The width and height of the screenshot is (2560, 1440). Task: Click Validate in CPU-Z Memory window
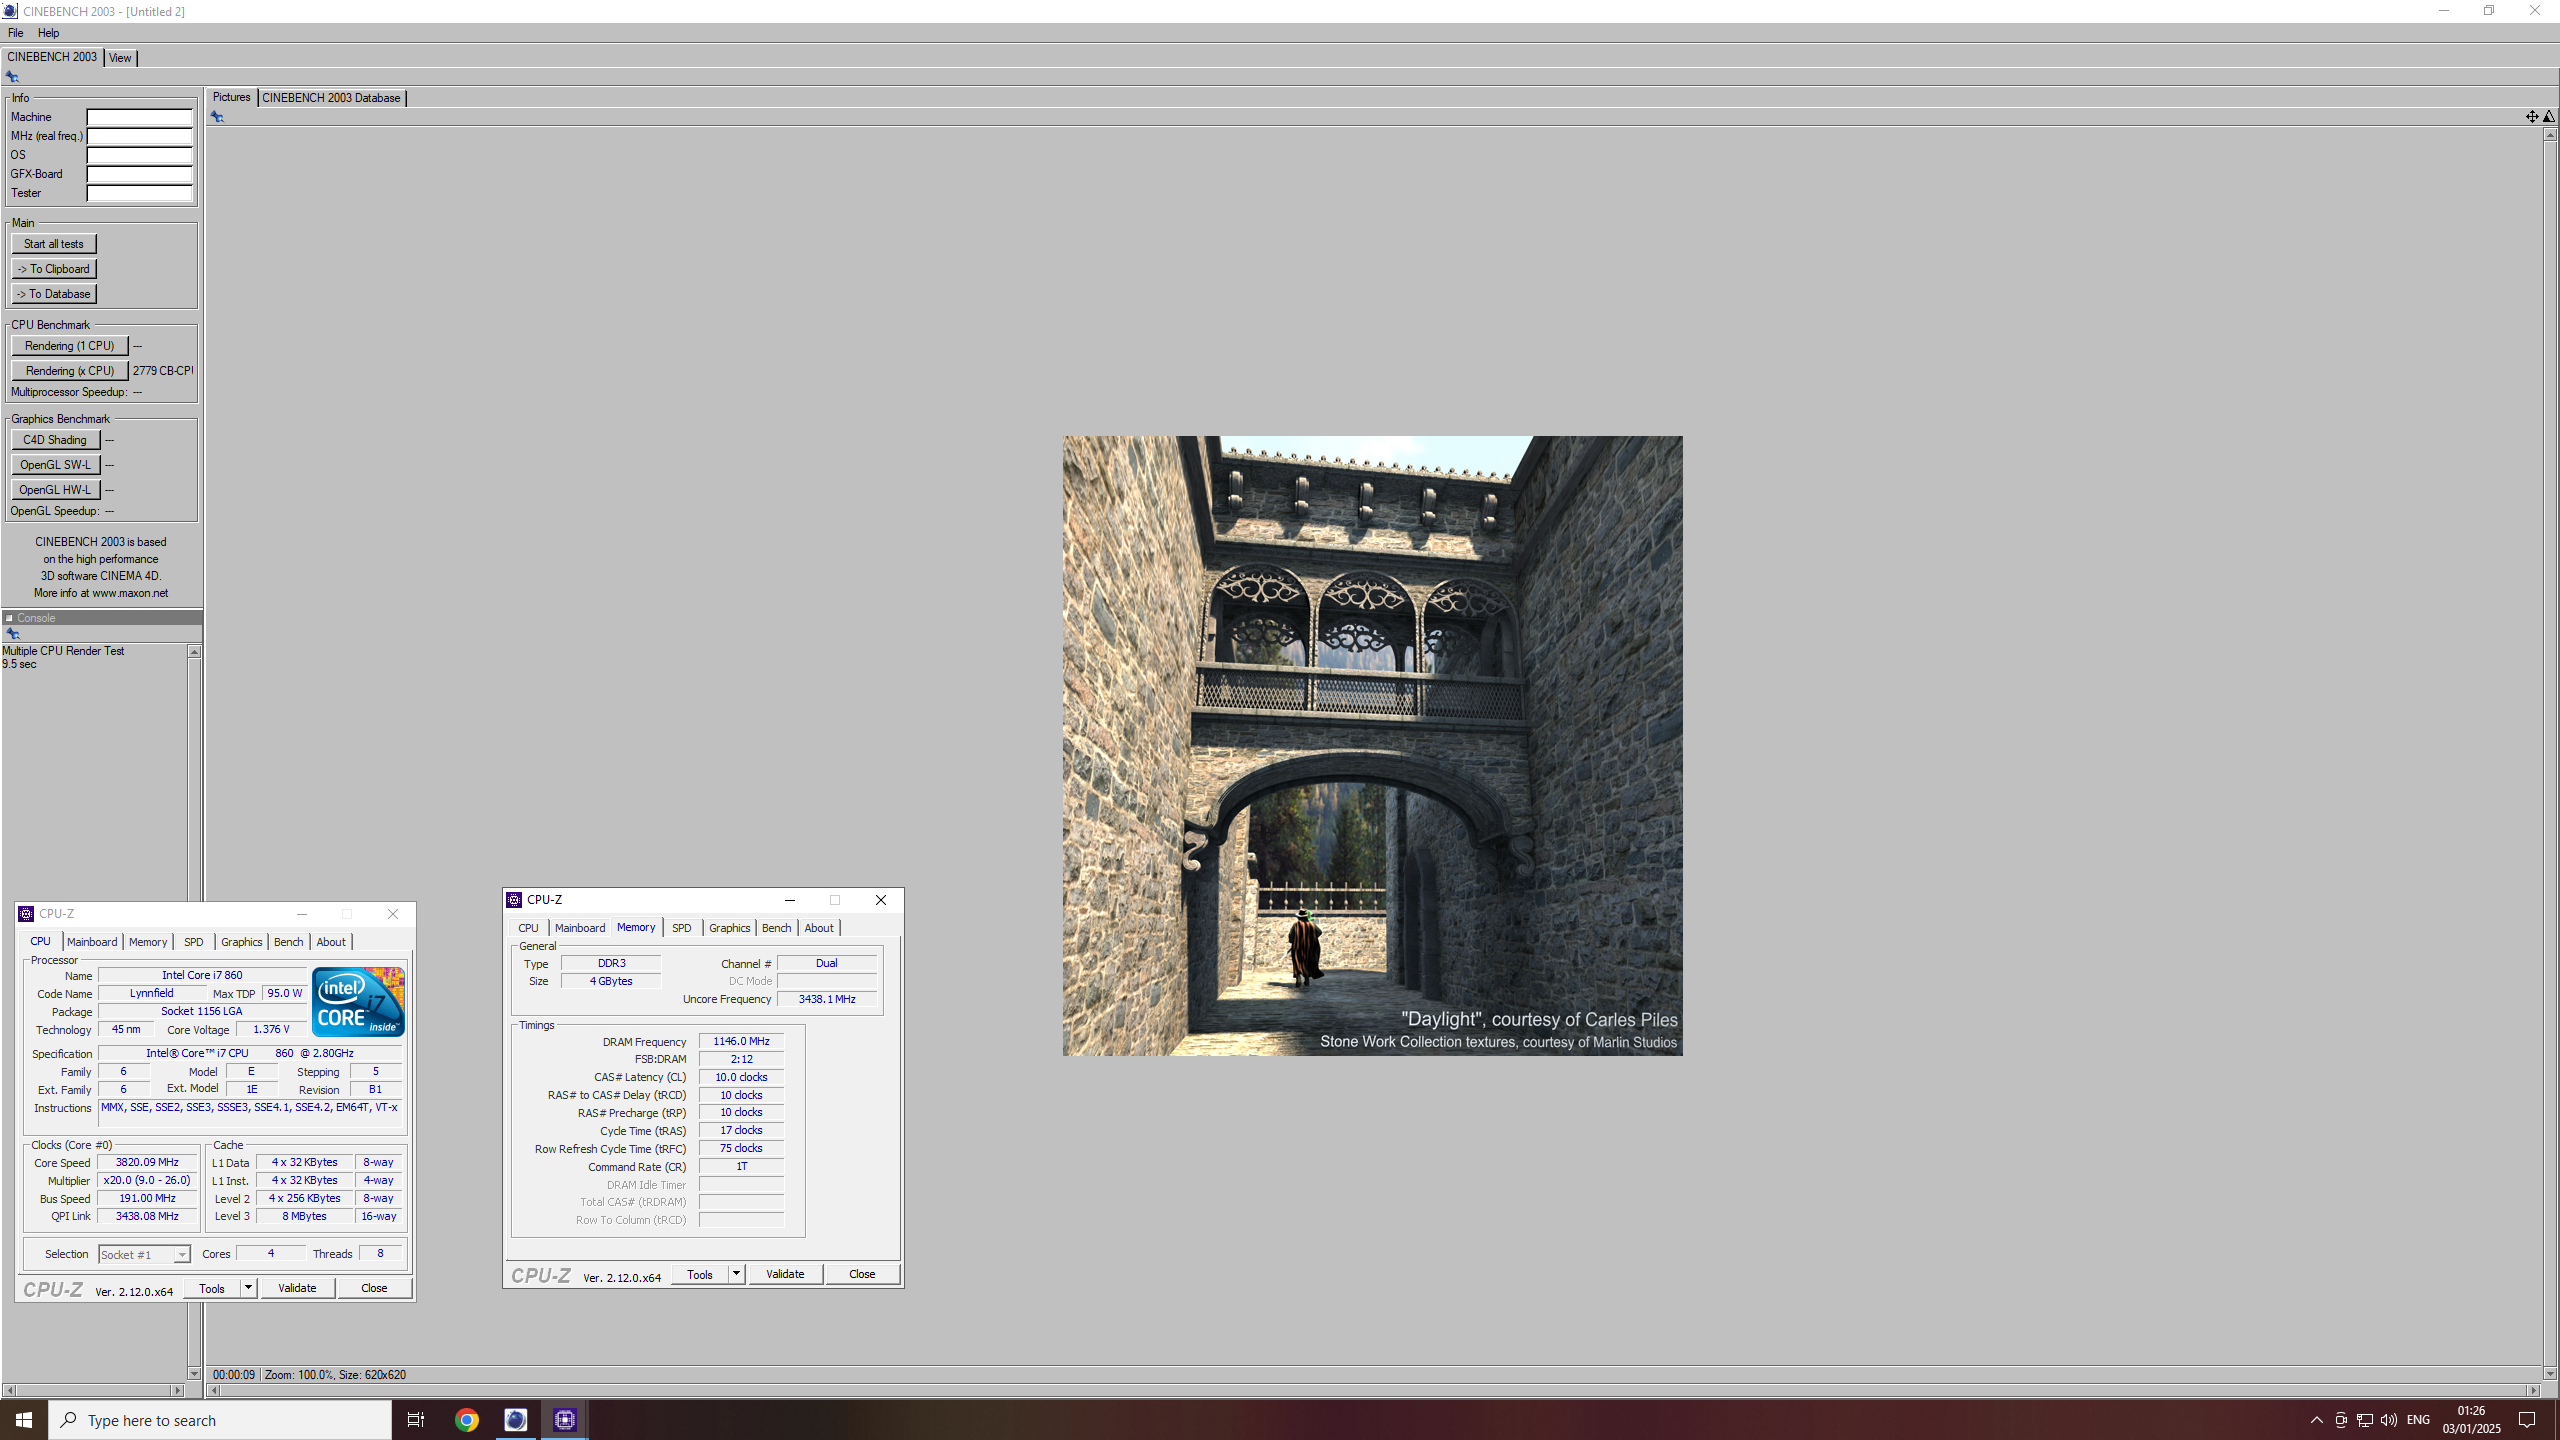click(785, 1274)
